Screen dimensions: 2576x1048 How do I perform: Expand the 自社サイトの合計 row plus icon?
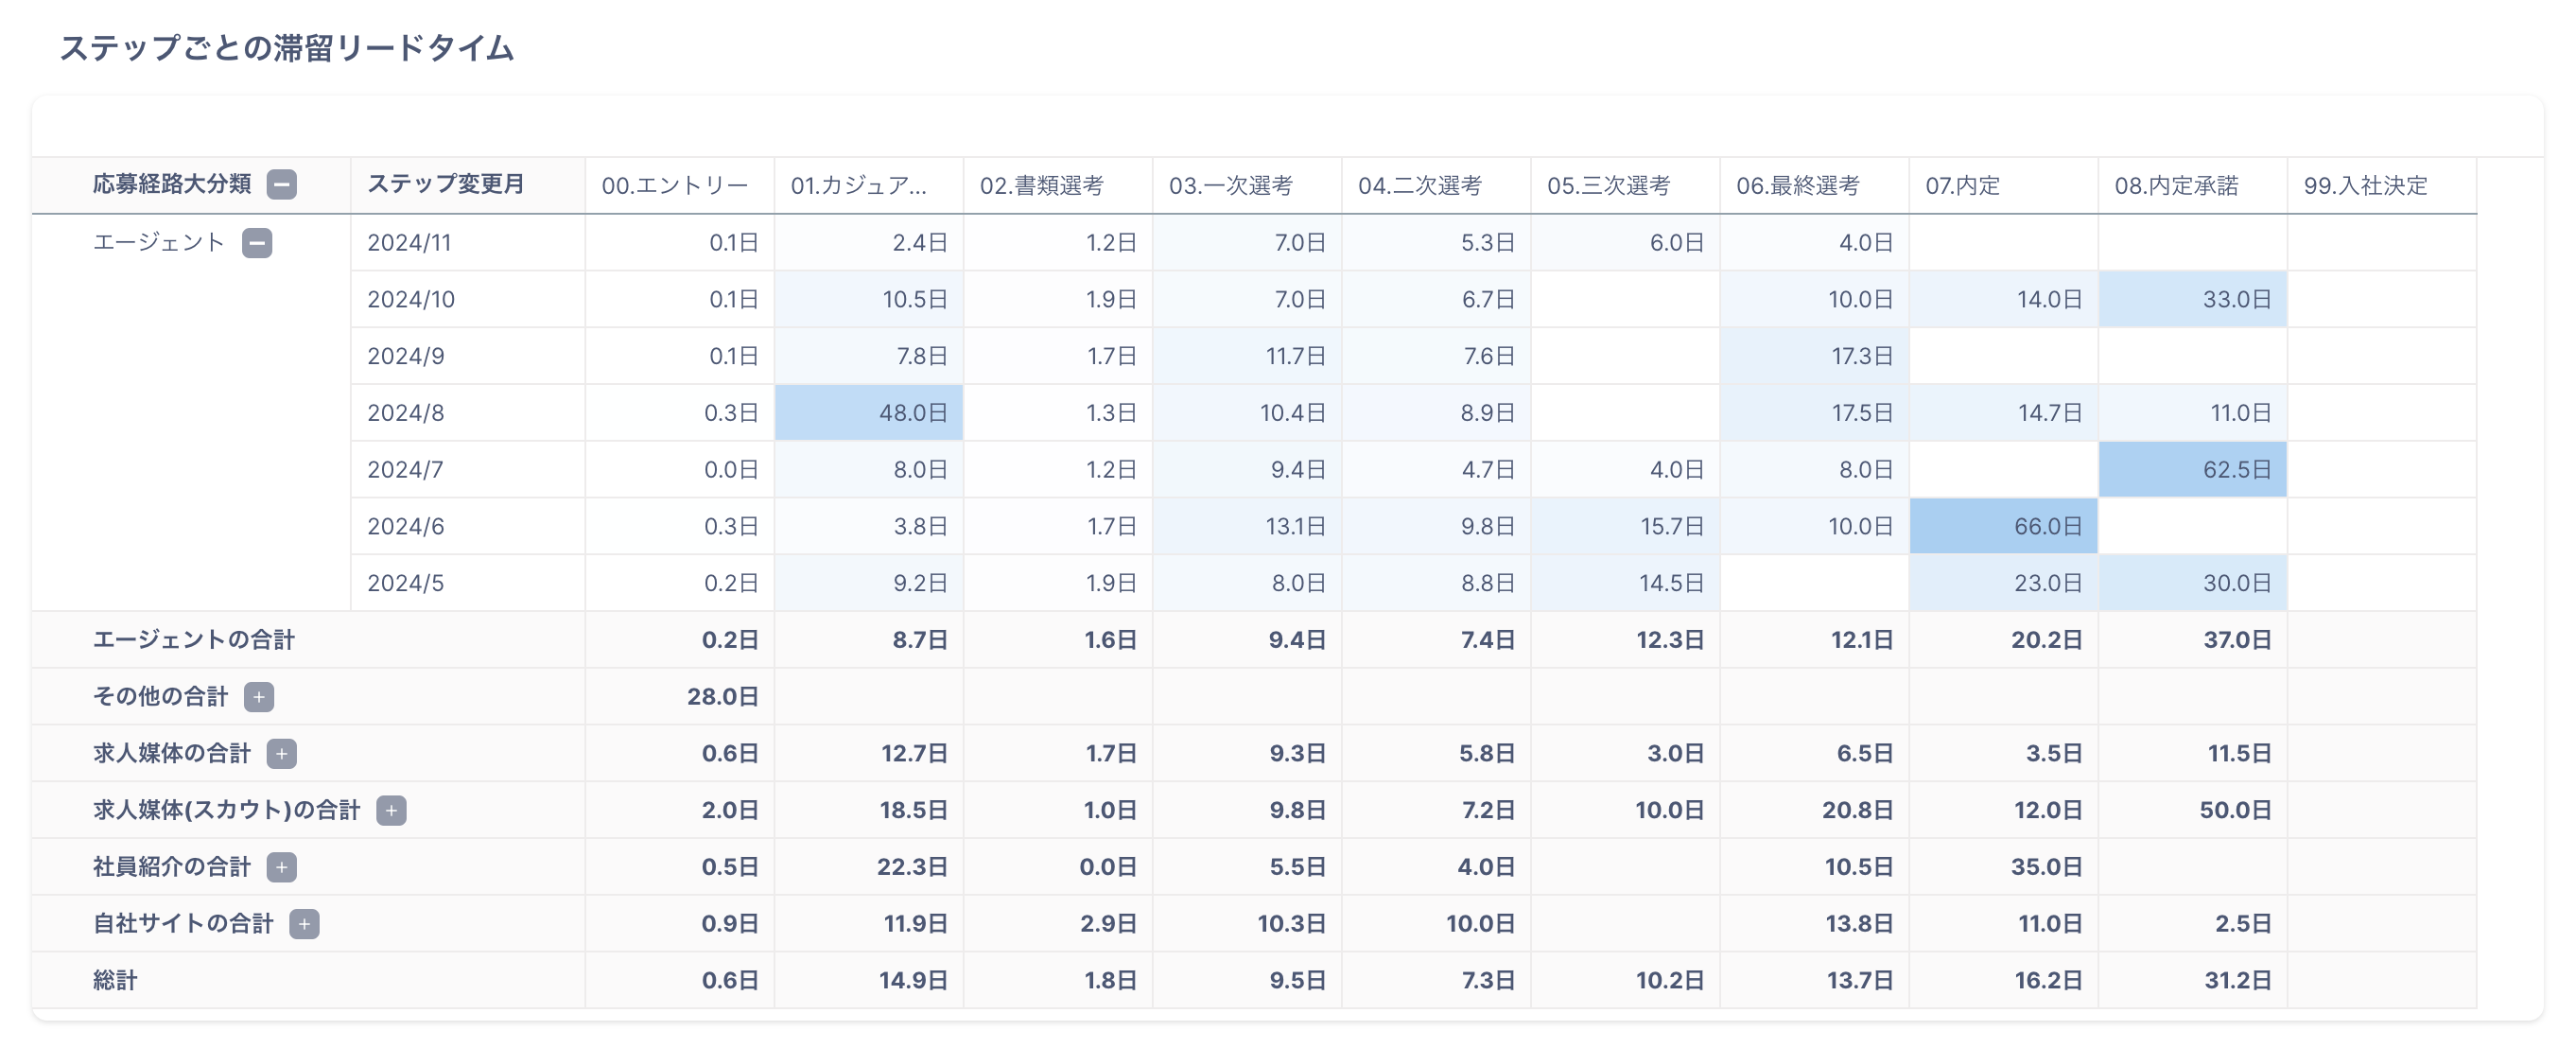click(304, 924)
